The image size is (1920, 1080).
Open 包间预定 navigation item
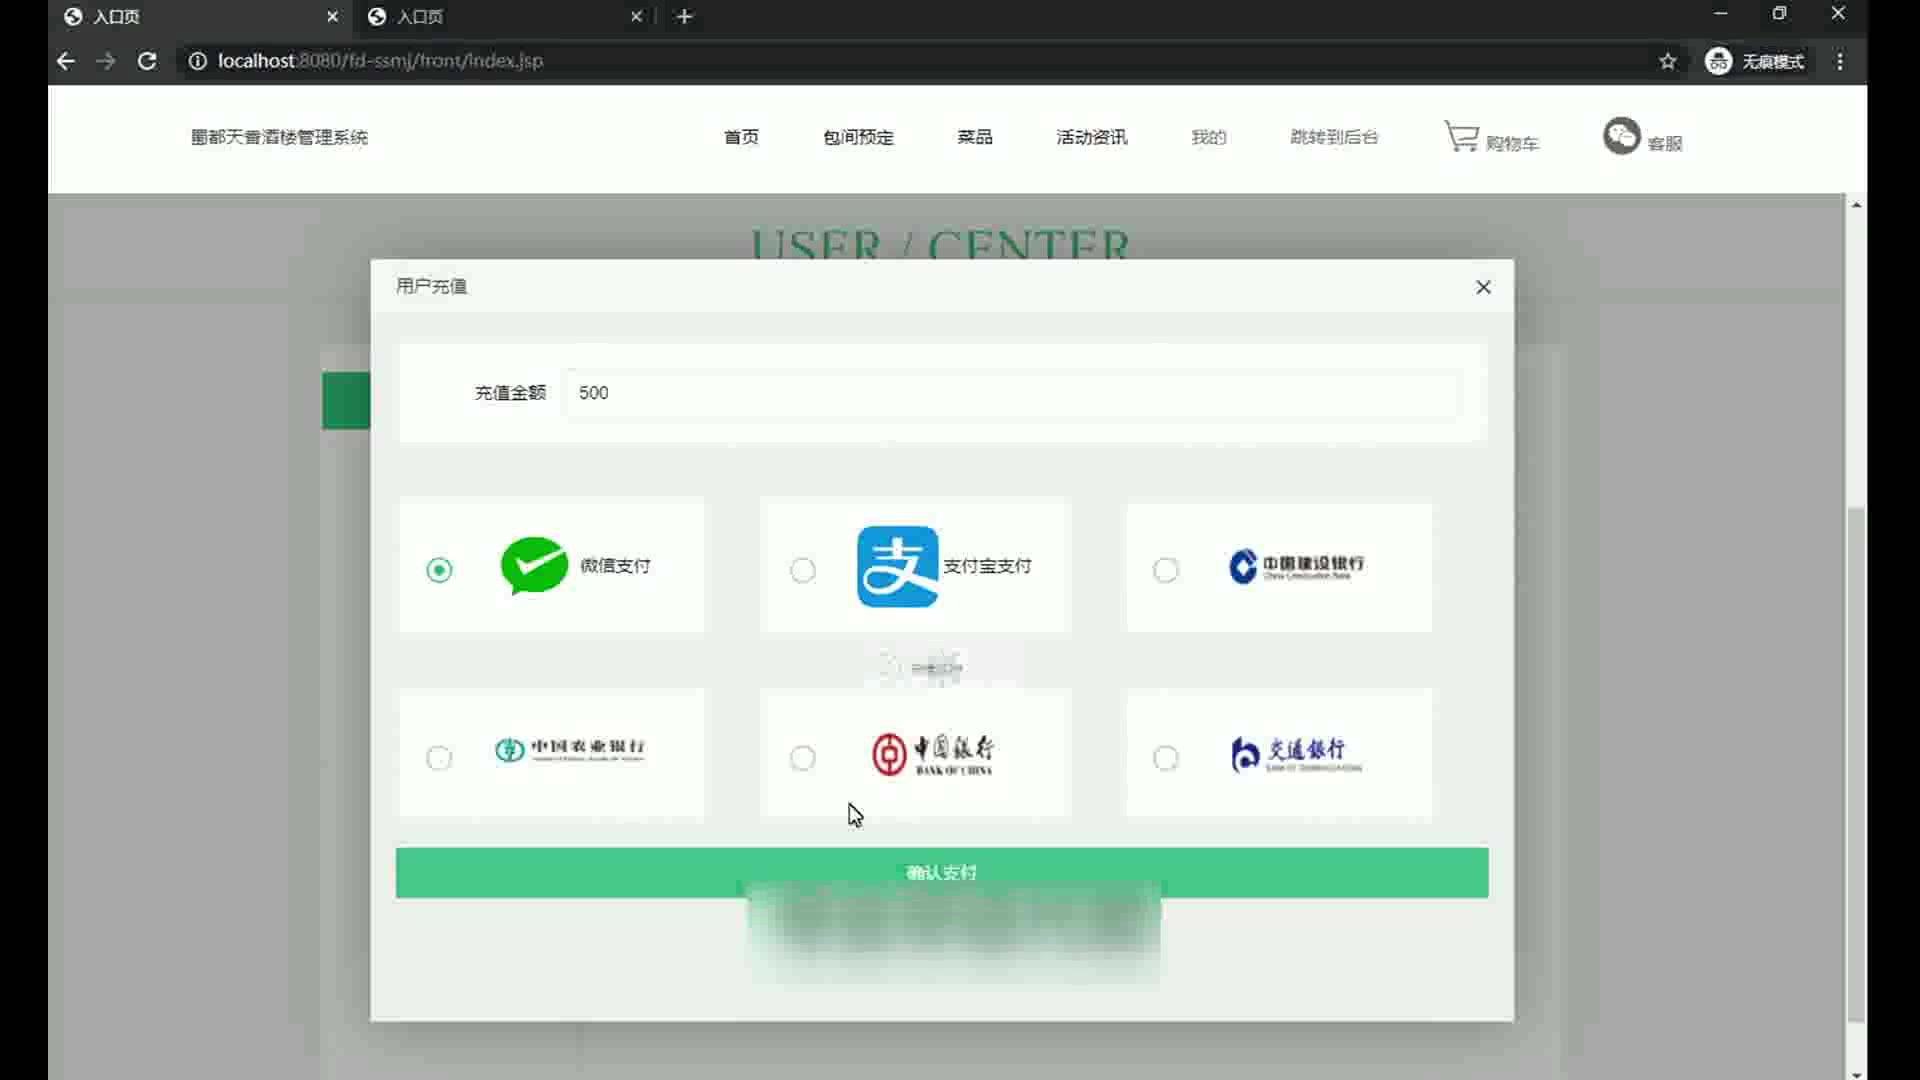pos(858,137)
